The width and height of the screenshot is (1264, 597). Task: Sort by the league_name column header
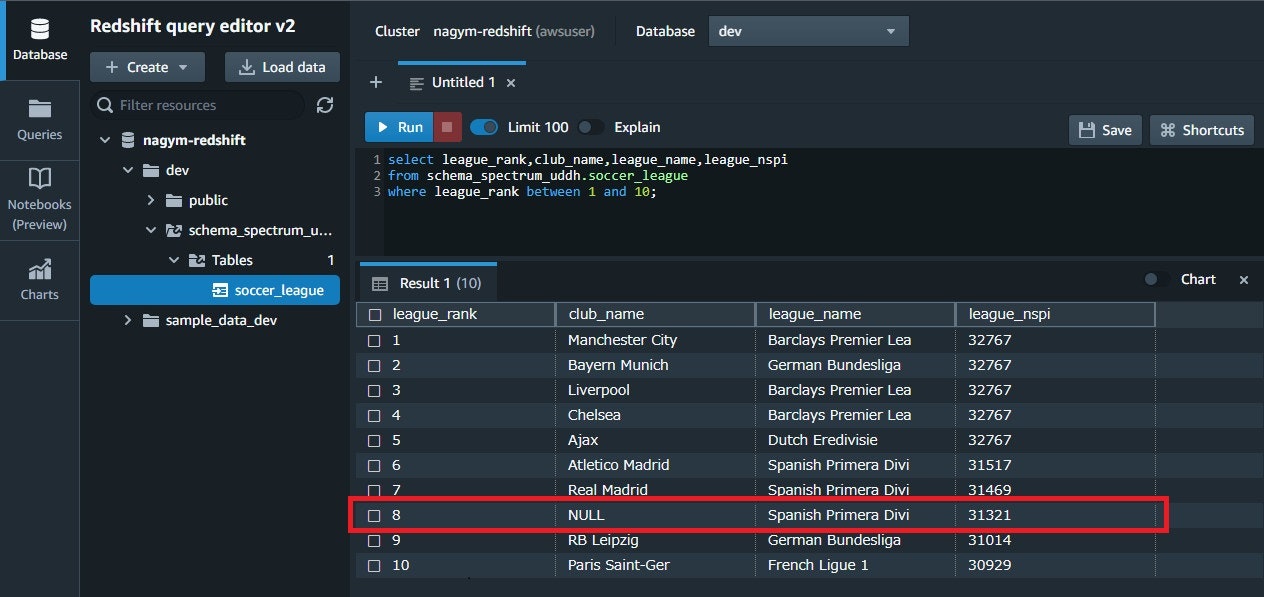[855, 314]
